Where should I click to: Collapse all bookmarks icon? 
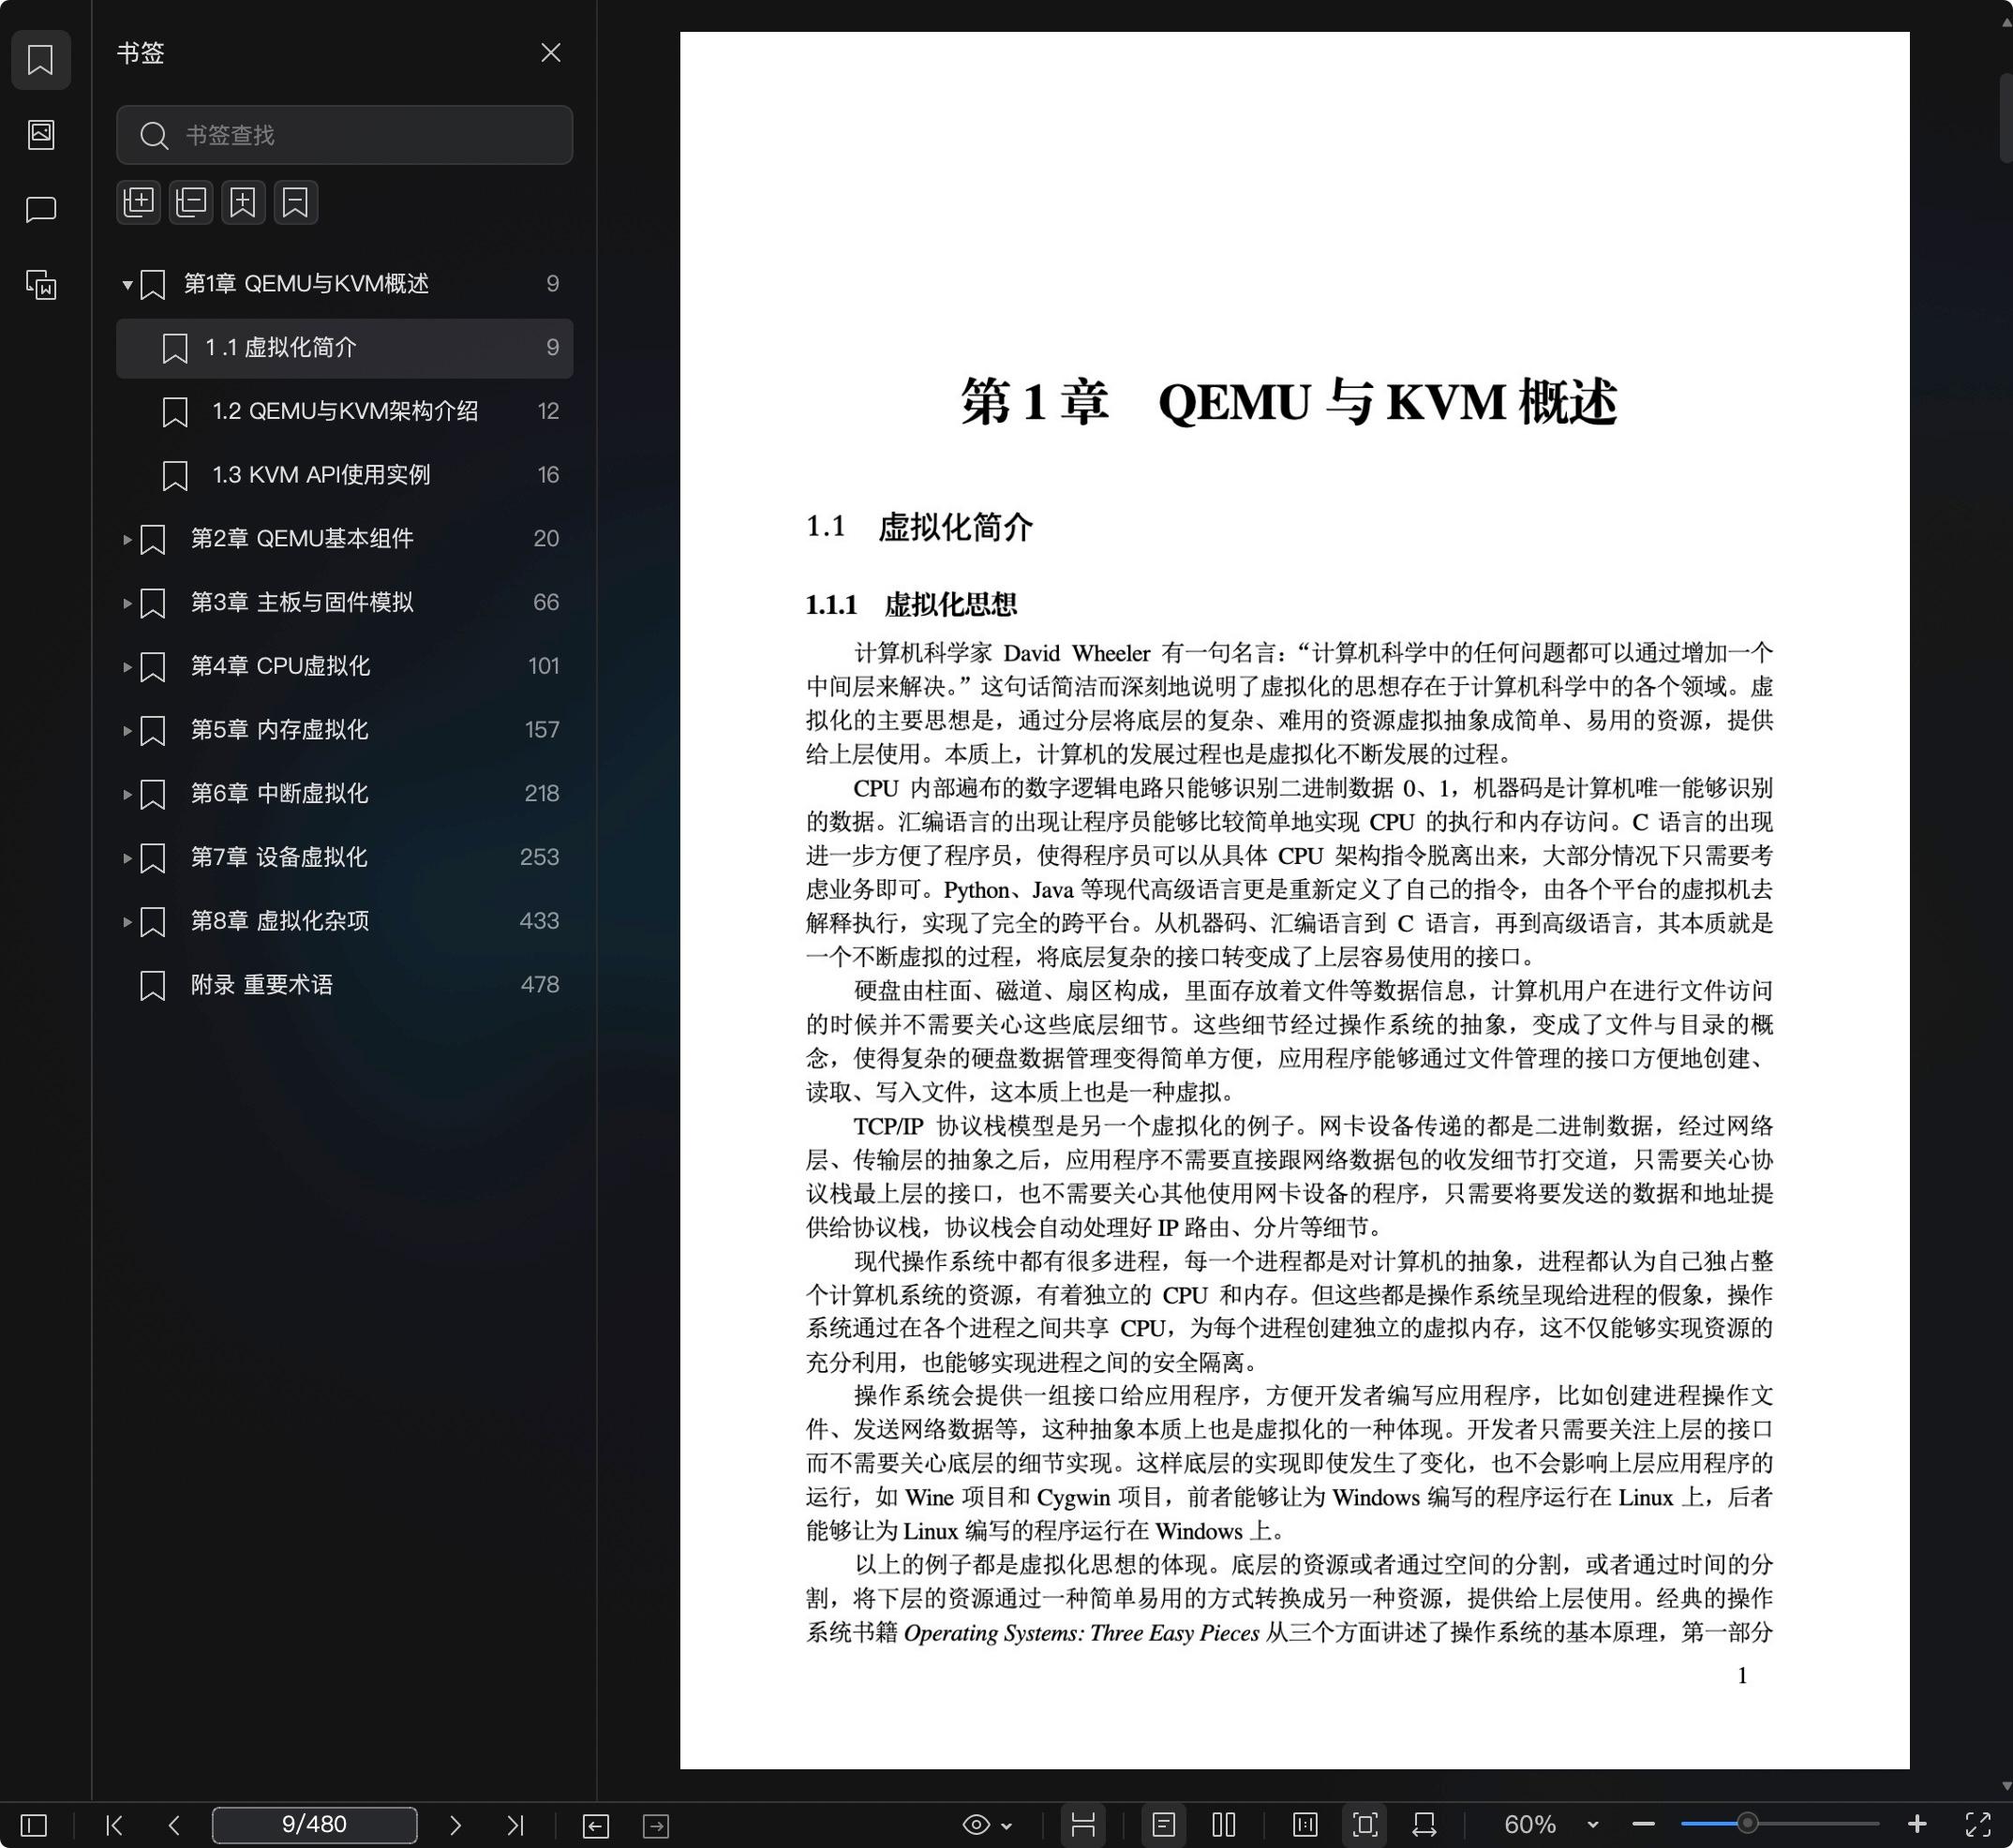pos(191,202)
